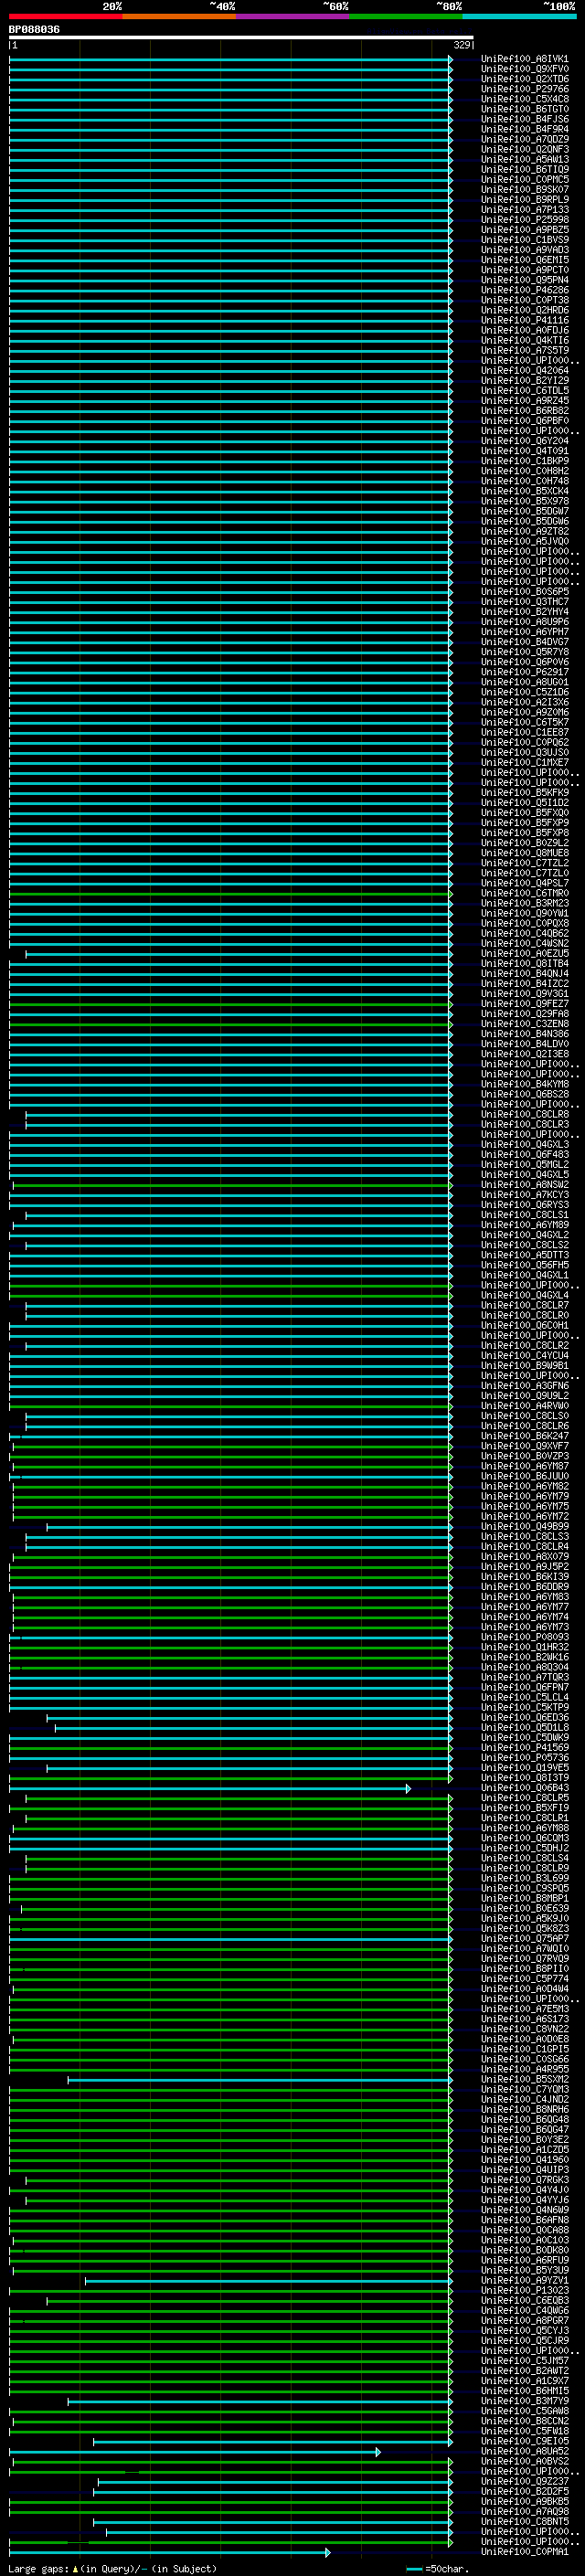Image resolution: width=585 pixels, height=2576 pixels.
Task: Click the yellow large-gap triangle in legend
Action: (x=75, y=2569)
